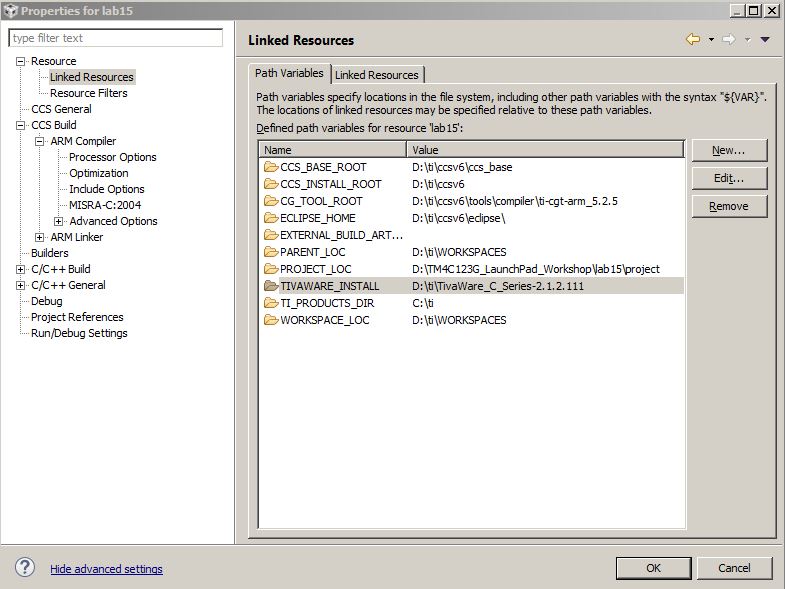785x589 pixels.
Task: Select CCS General in the tree
Action: [x=61, y=109]
